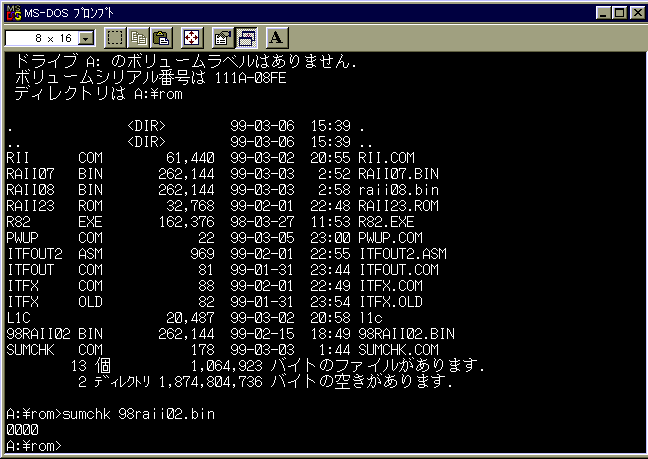Viewport: 648px width, 459px height.
Task: Click the lowercase l1c file name
Action: click(x=371, y=318)
